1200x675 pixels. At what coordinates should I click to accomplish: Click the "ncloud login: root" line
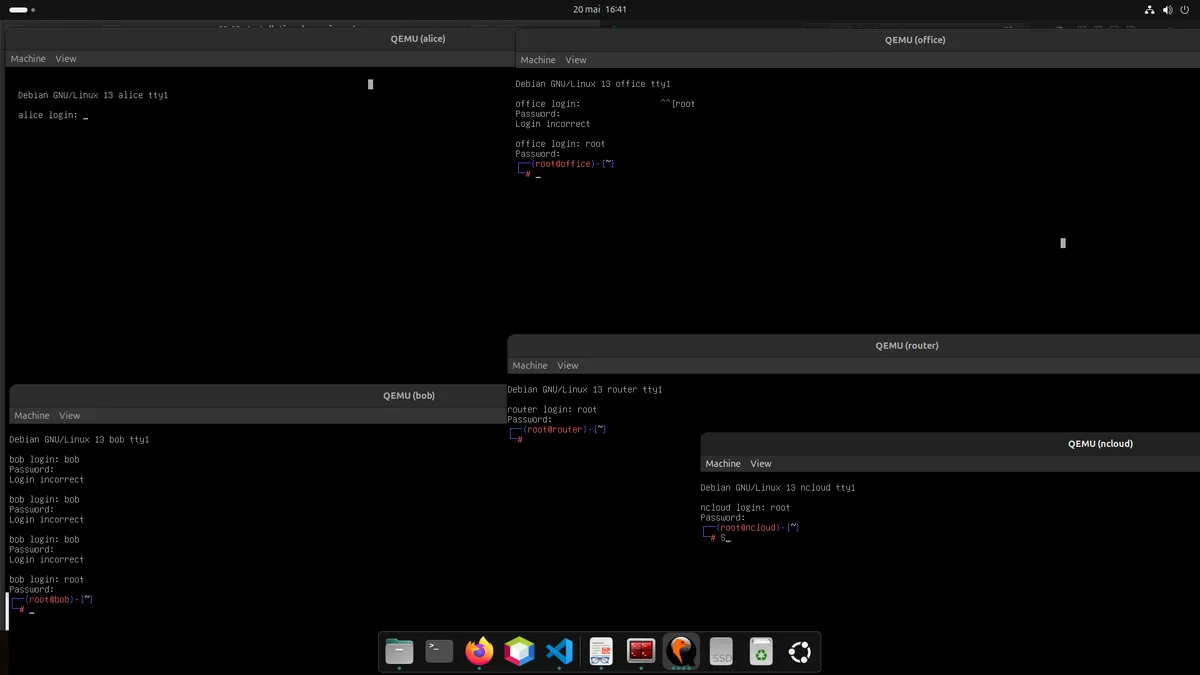pos(745,508)
